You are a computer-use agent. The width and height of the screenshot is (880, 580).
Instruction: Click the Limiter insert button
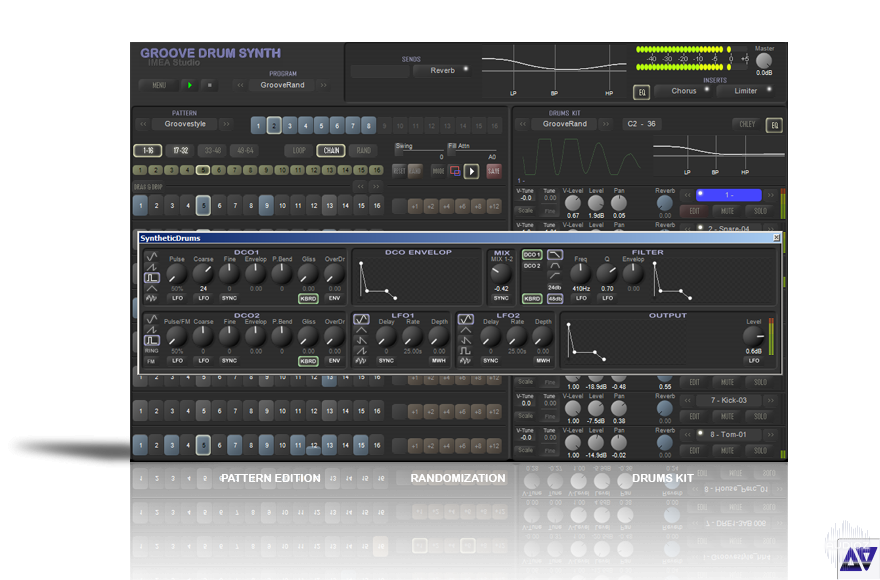(746, 91)
